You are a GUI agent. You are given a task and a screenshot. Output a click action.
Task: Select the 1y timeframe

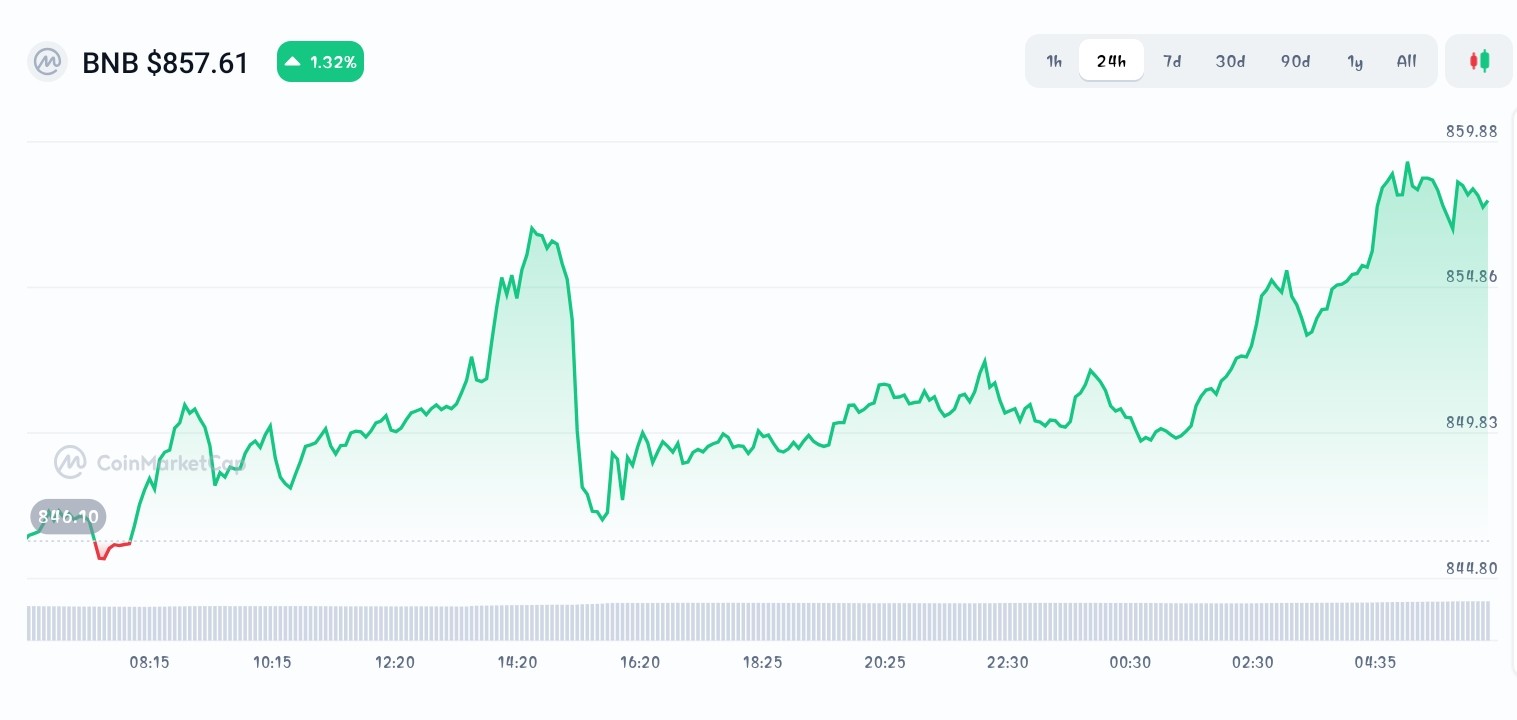[x=1355, y=61]
